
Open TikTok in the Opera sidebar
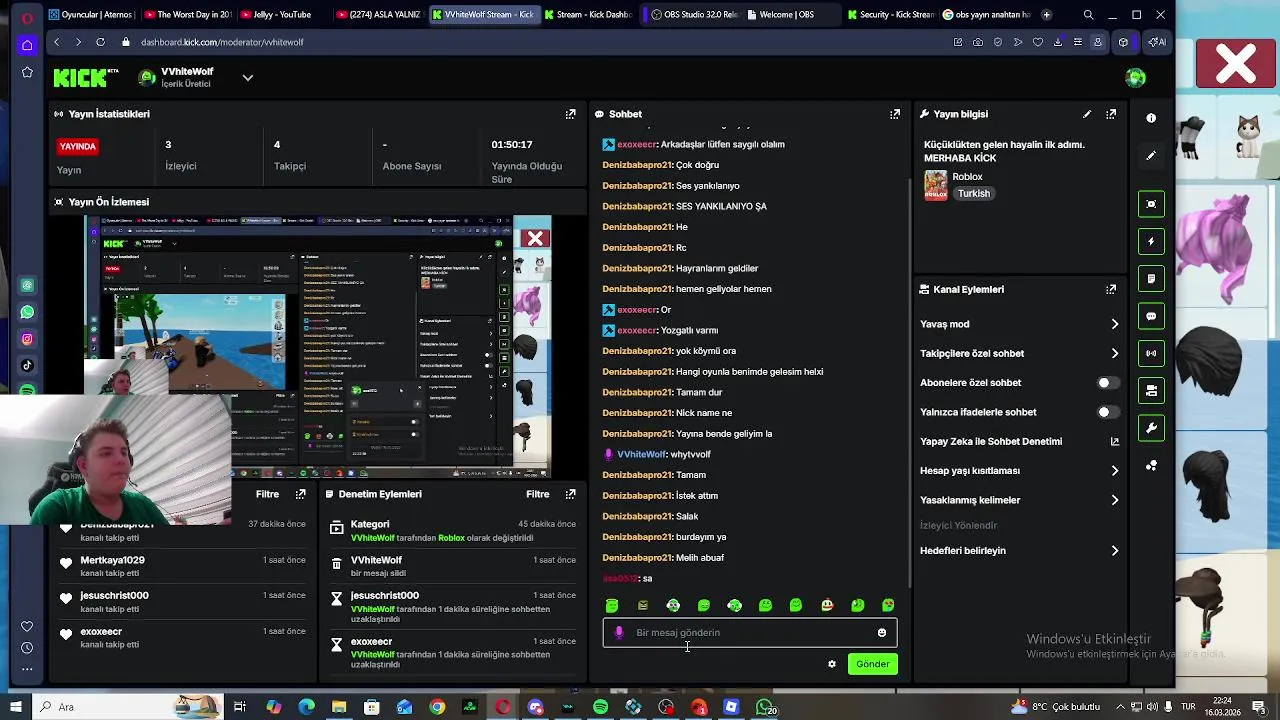[27, 365]
